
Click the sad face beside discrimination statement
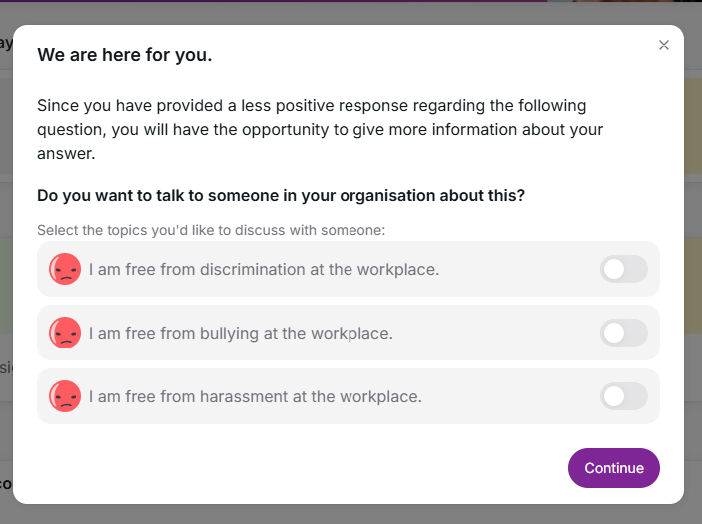click(x=65, y=269)
